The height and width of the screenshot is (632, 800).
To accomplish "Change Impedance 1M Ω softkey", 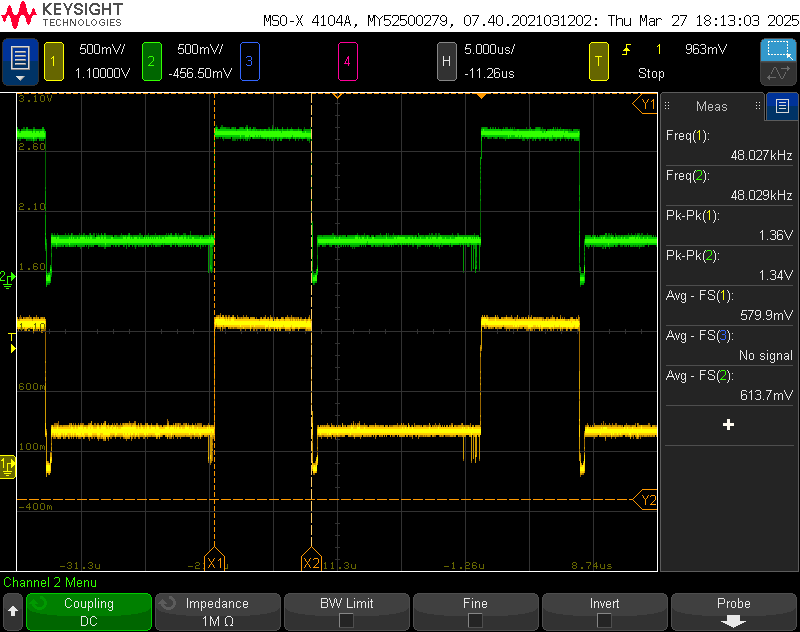I will [218, 612].
